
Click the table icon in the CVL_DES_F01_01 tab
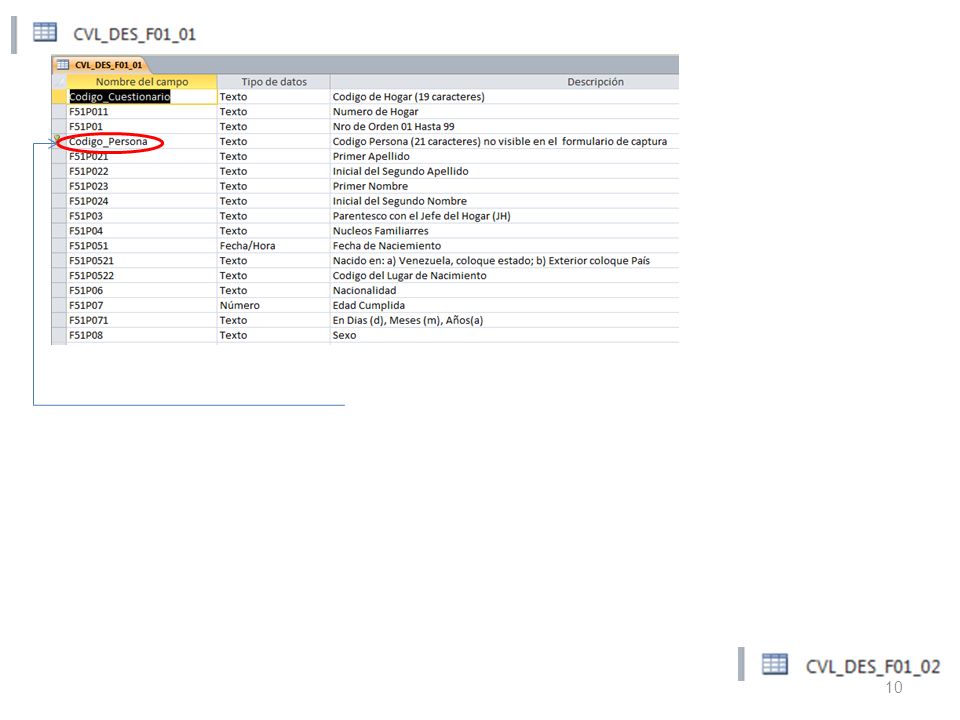63,65
